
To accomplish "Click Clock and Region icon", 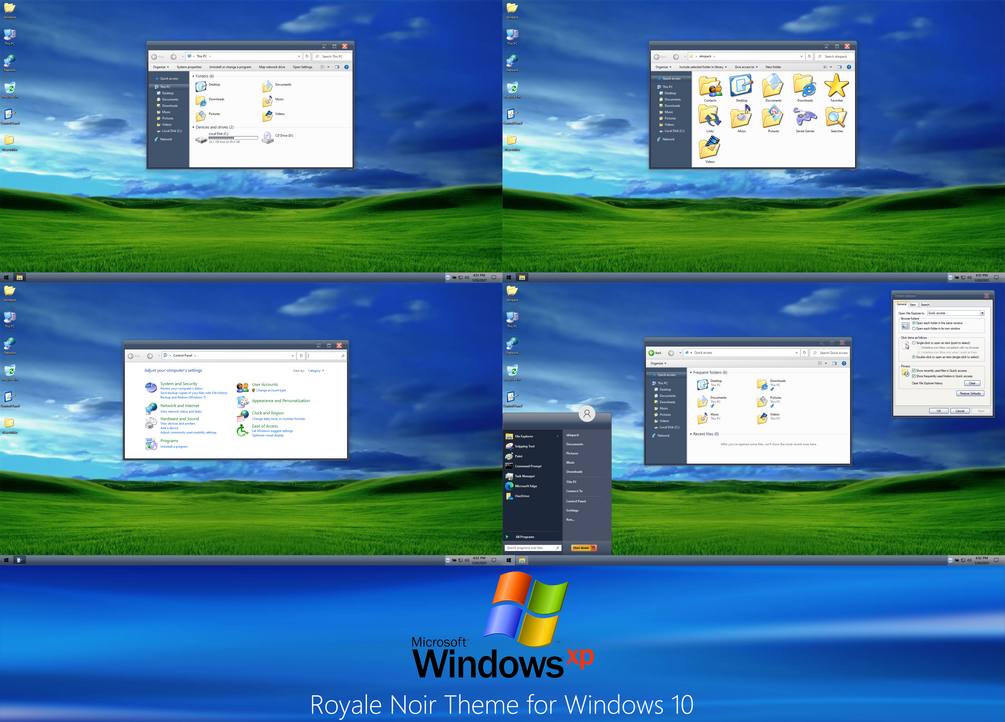I will coord(243,416).
